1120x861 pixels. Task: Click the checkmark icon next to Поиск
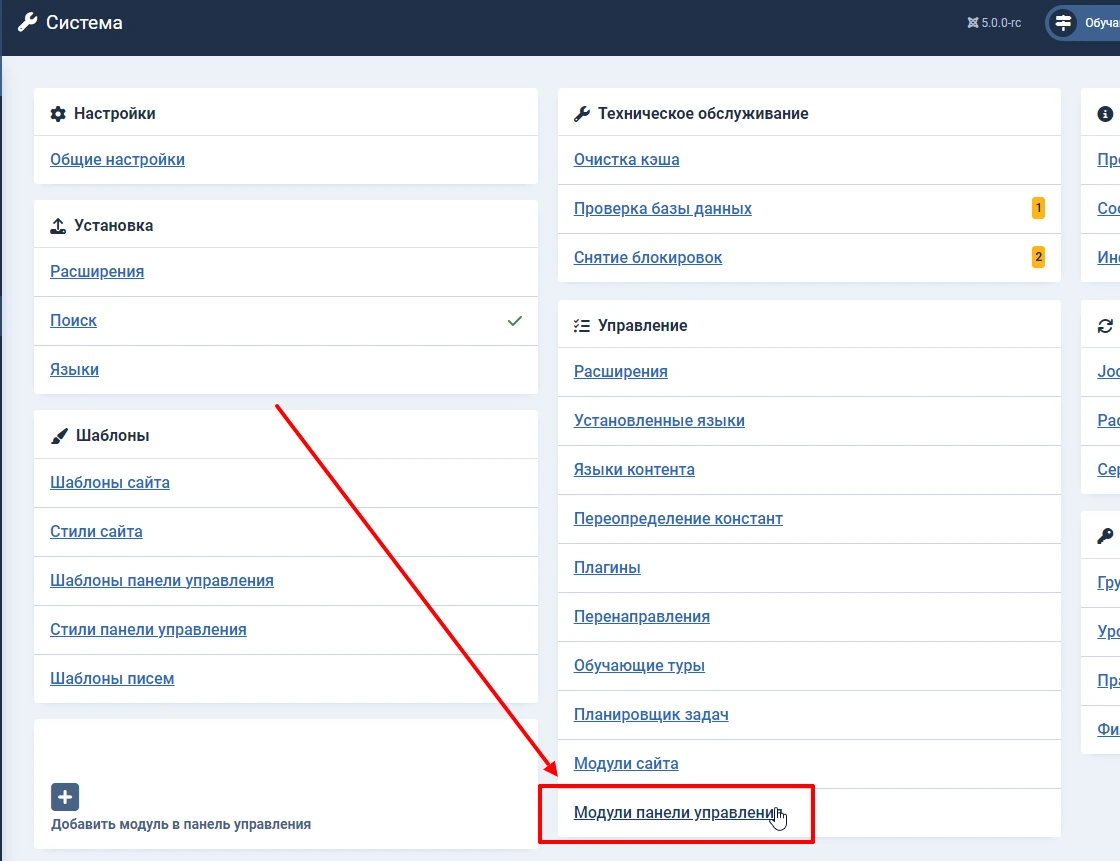(514, 321)
